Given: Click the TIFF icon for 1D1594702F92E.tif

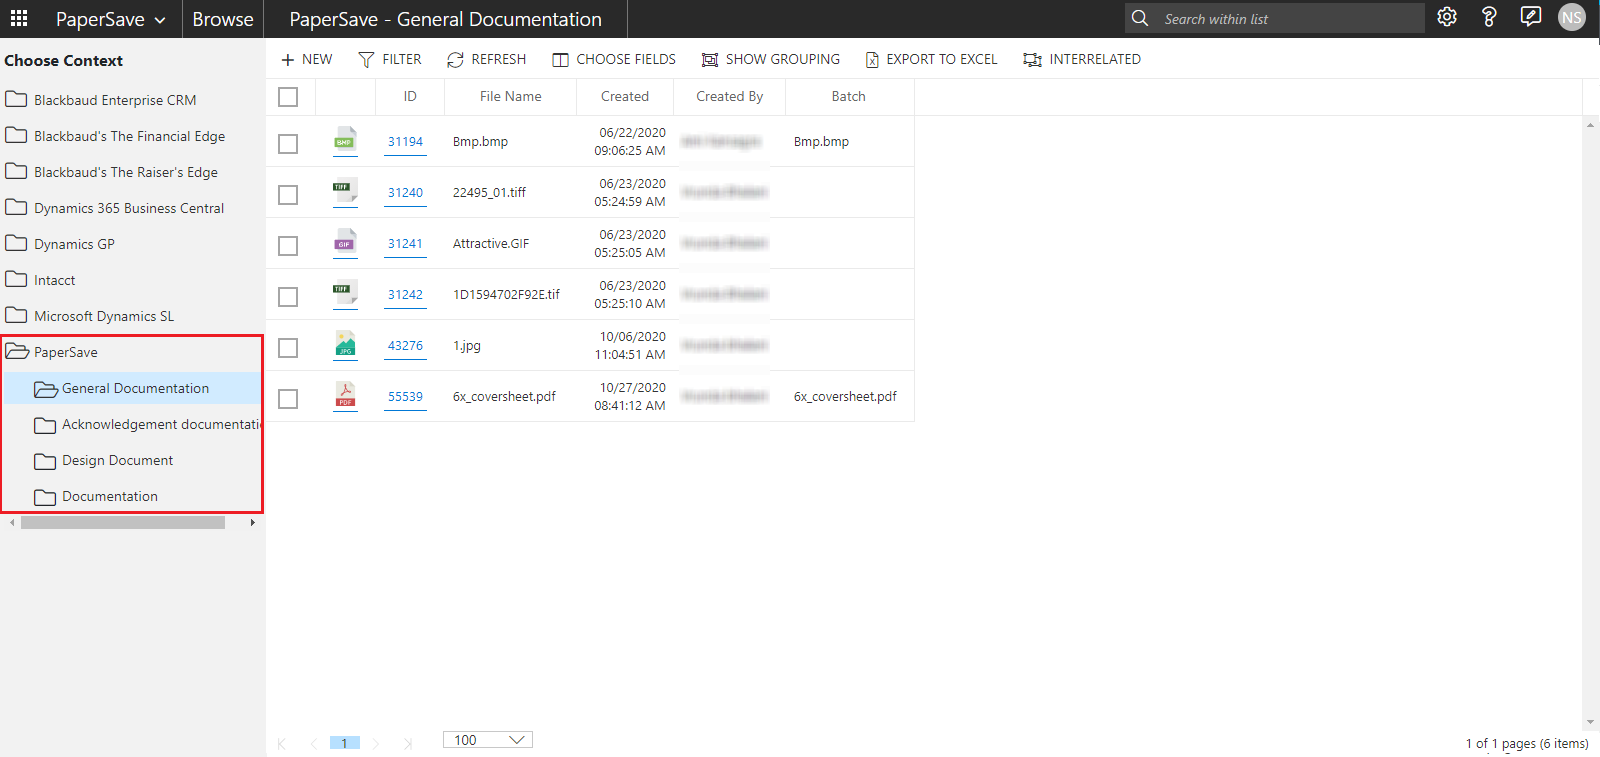Looking at the screenshot, I should click(x=345, y=294).
